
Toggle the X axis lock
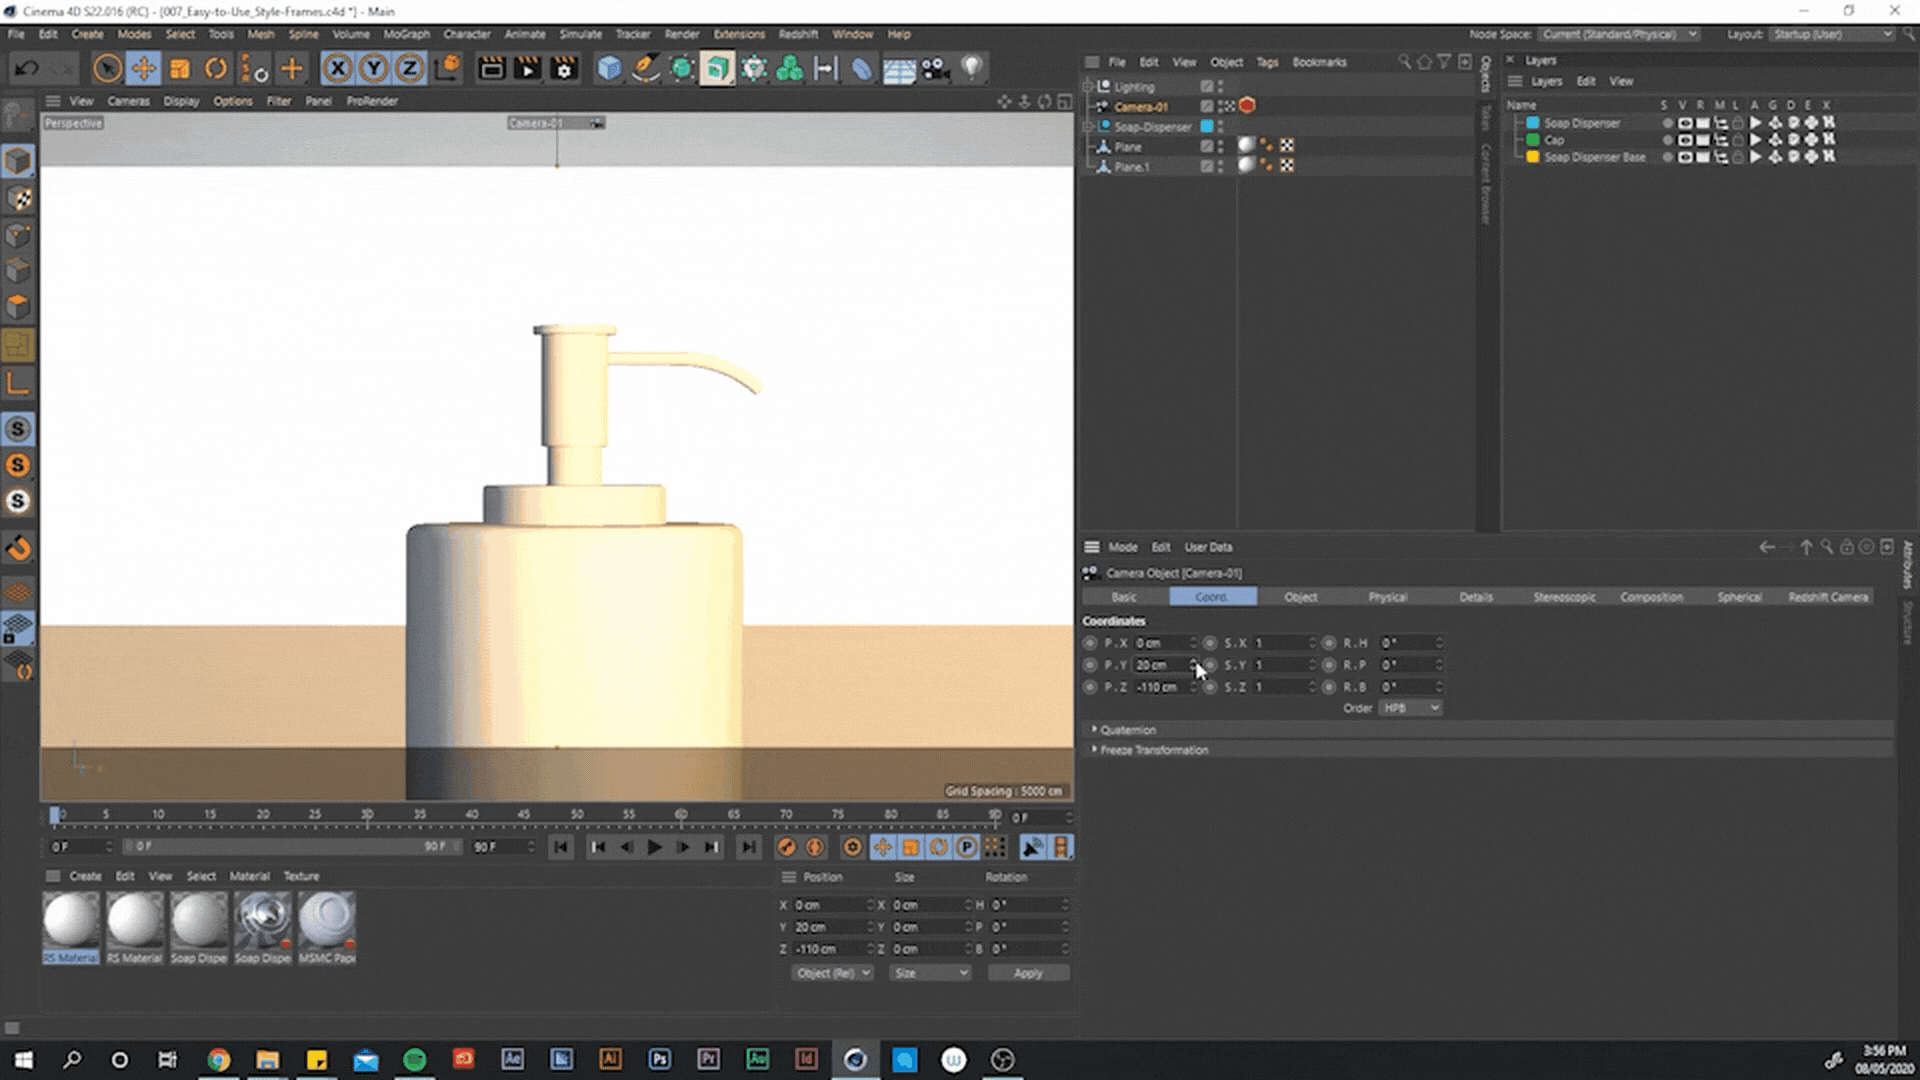click(337, 68)
